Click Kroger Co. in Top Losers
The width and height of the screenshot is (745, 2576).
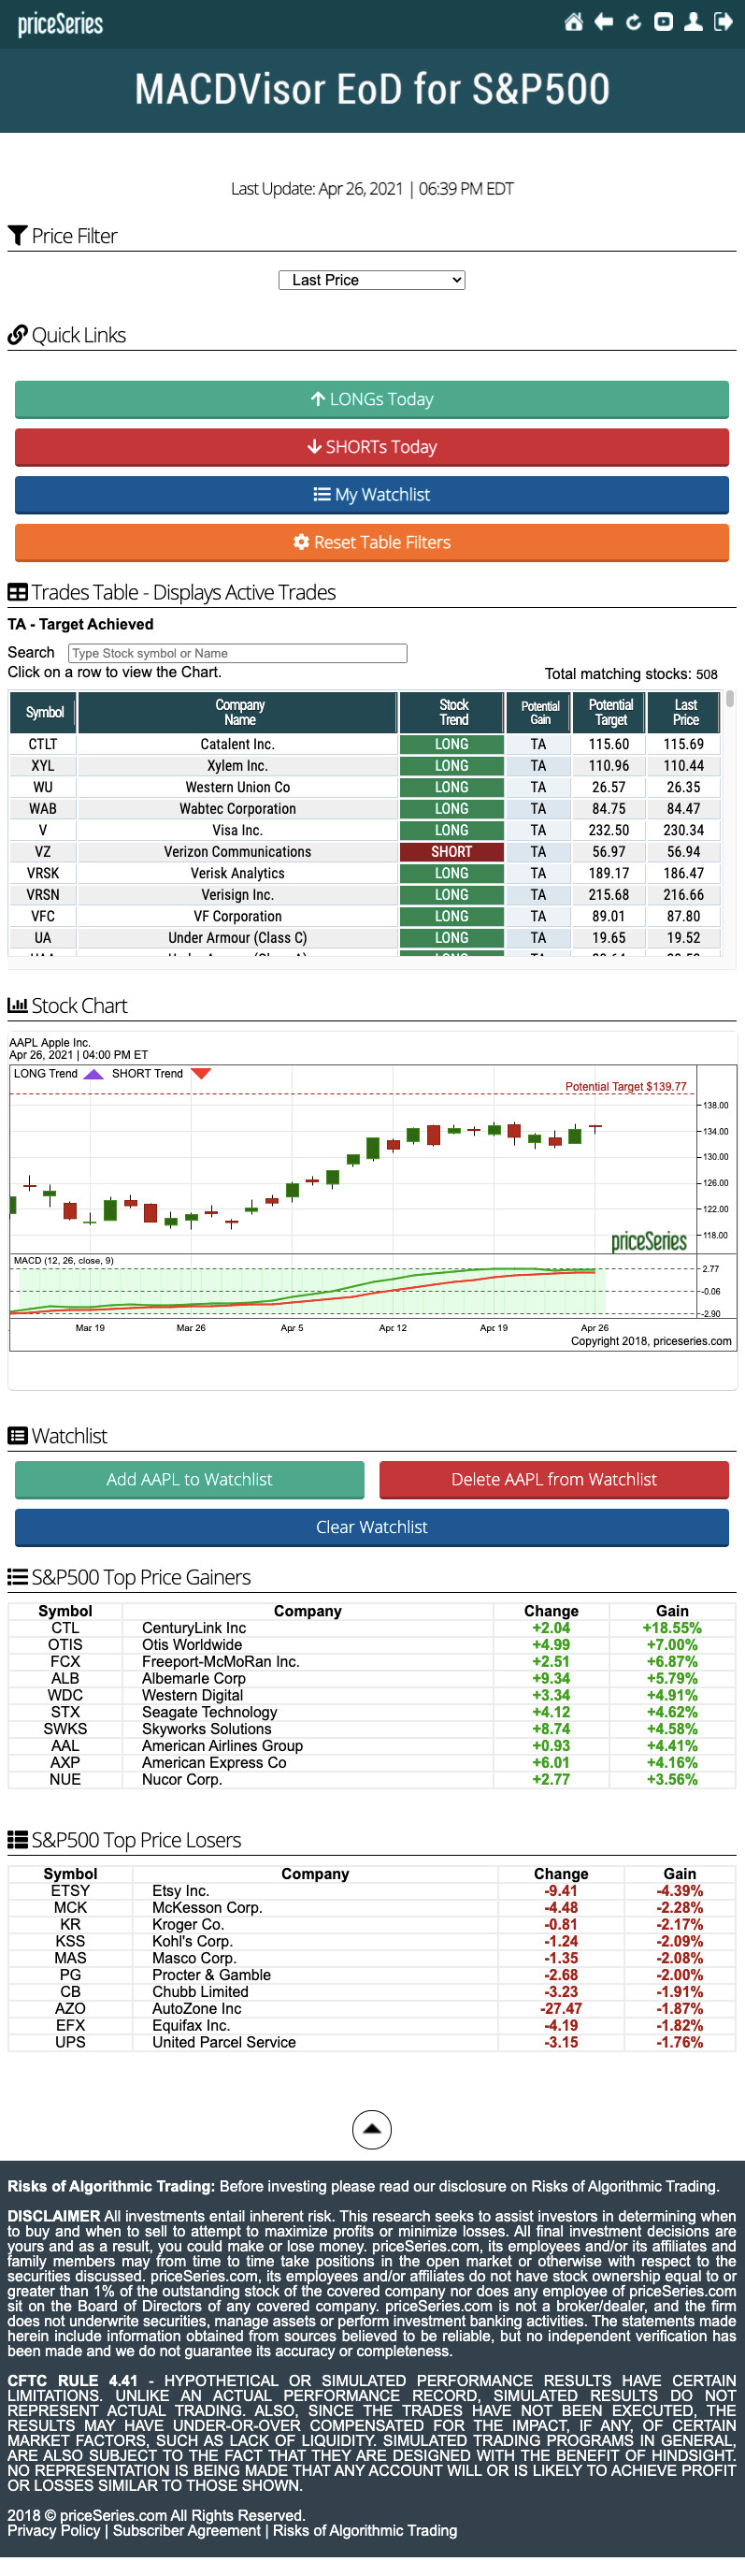click(x=188, y=1925)
